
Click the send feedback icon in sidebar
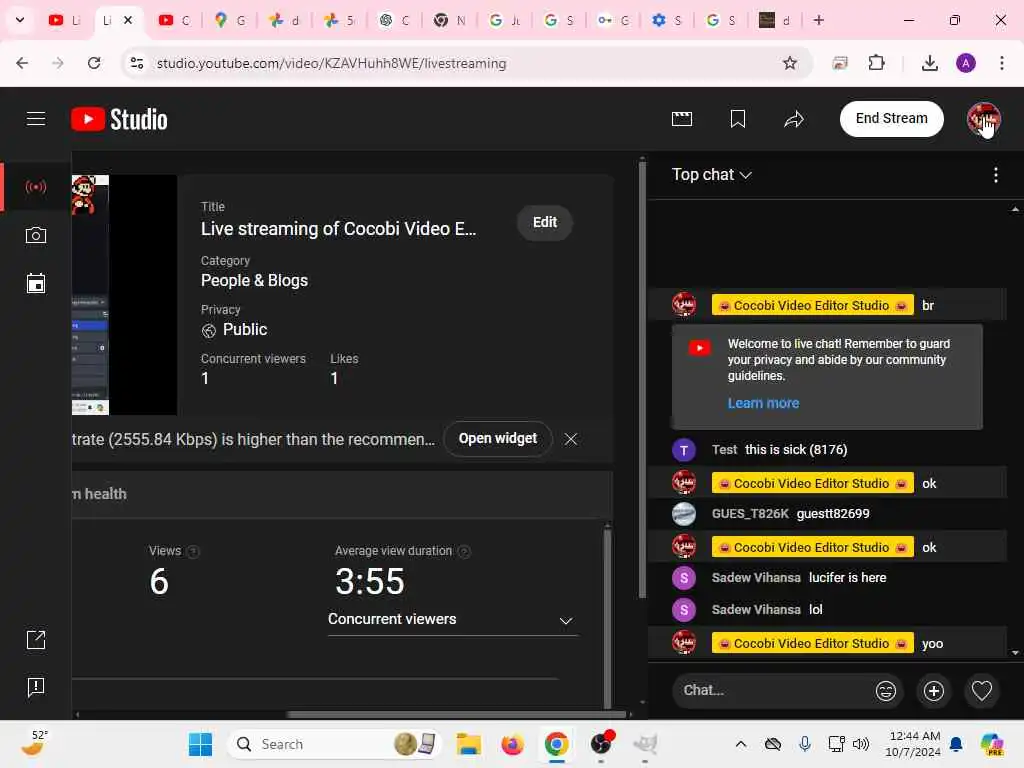36,687
